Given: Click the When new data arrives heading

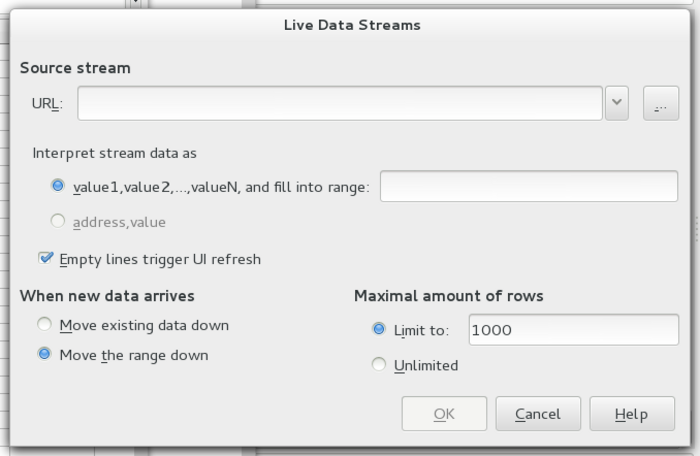Looking at the screenshot, I should point(107,296).
